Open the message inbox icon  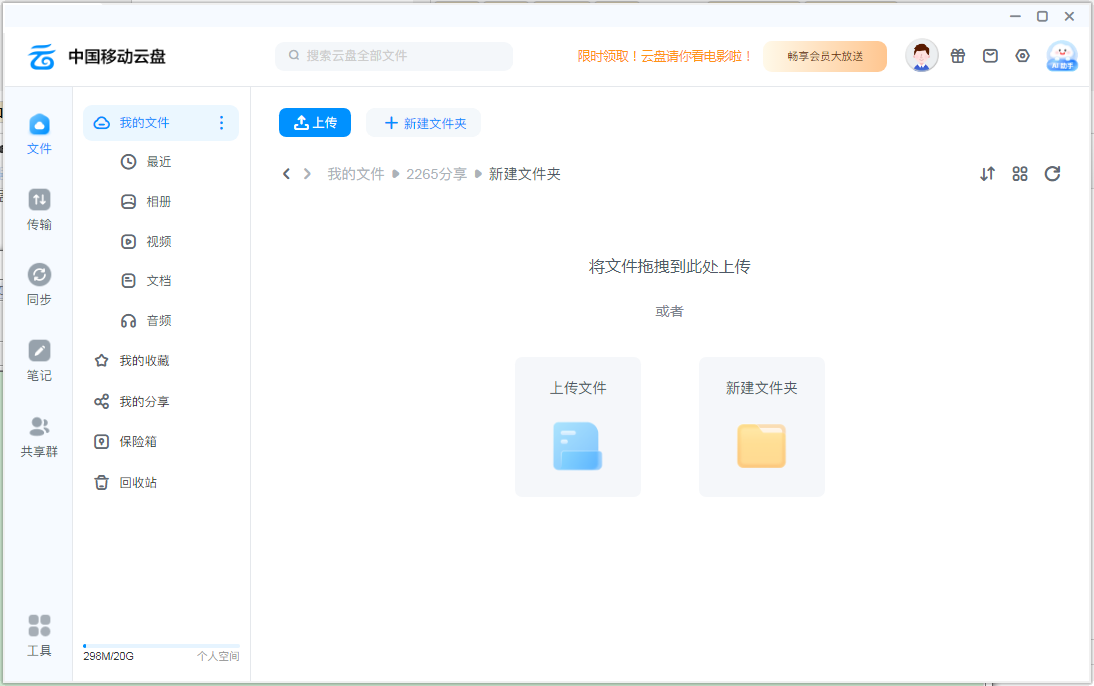(x=990, y=56)
